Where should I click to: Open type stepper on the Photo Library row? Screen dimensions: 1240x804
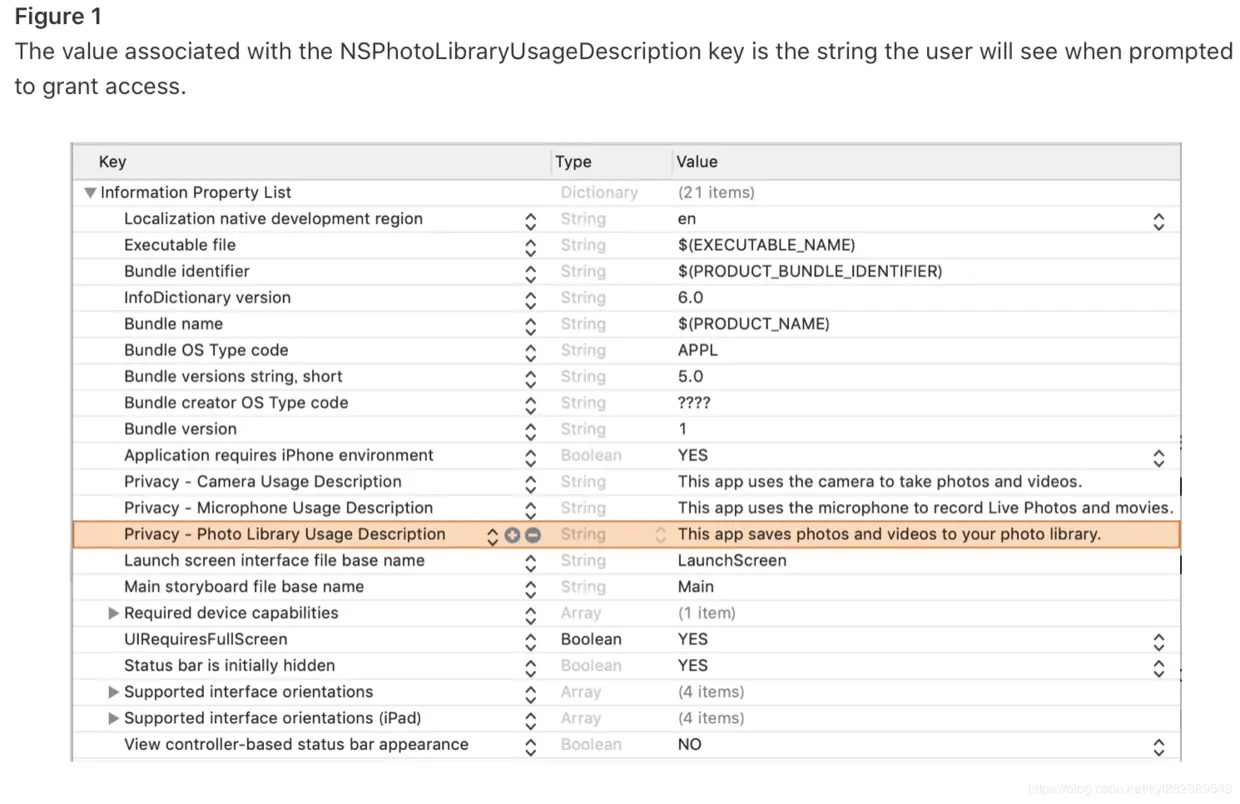click(x=660, y=535)
